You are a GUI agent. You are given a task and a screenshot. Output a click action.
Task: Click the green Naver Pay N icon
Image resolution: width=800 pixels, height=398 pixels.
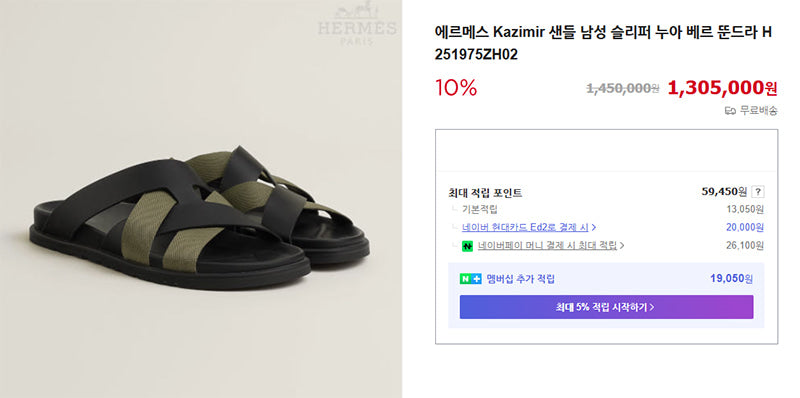click(x=467, y=246)
